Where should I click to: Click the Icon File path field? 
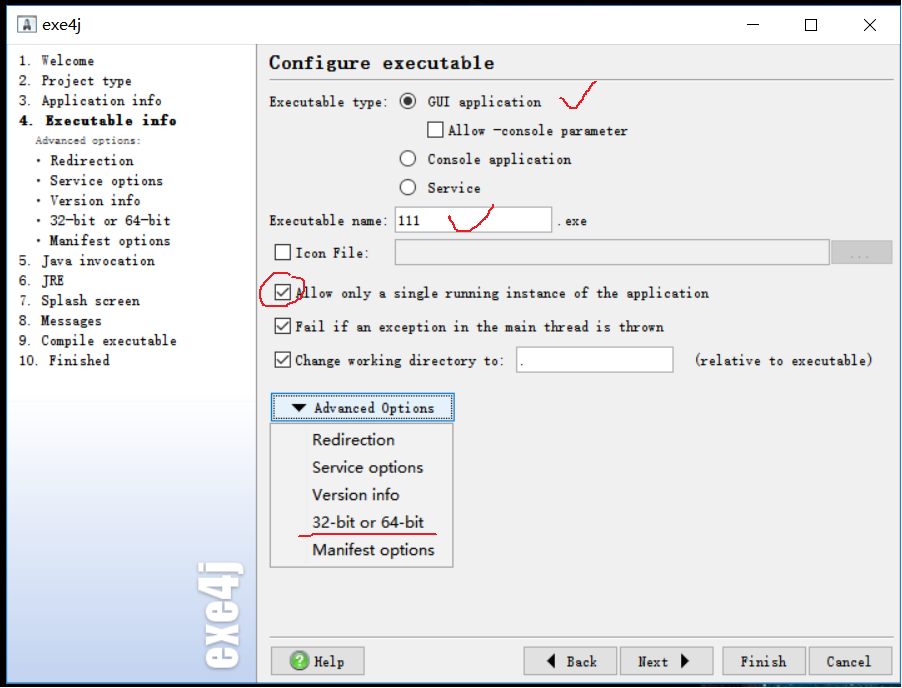pyautogui.click(x=611, y=252)
